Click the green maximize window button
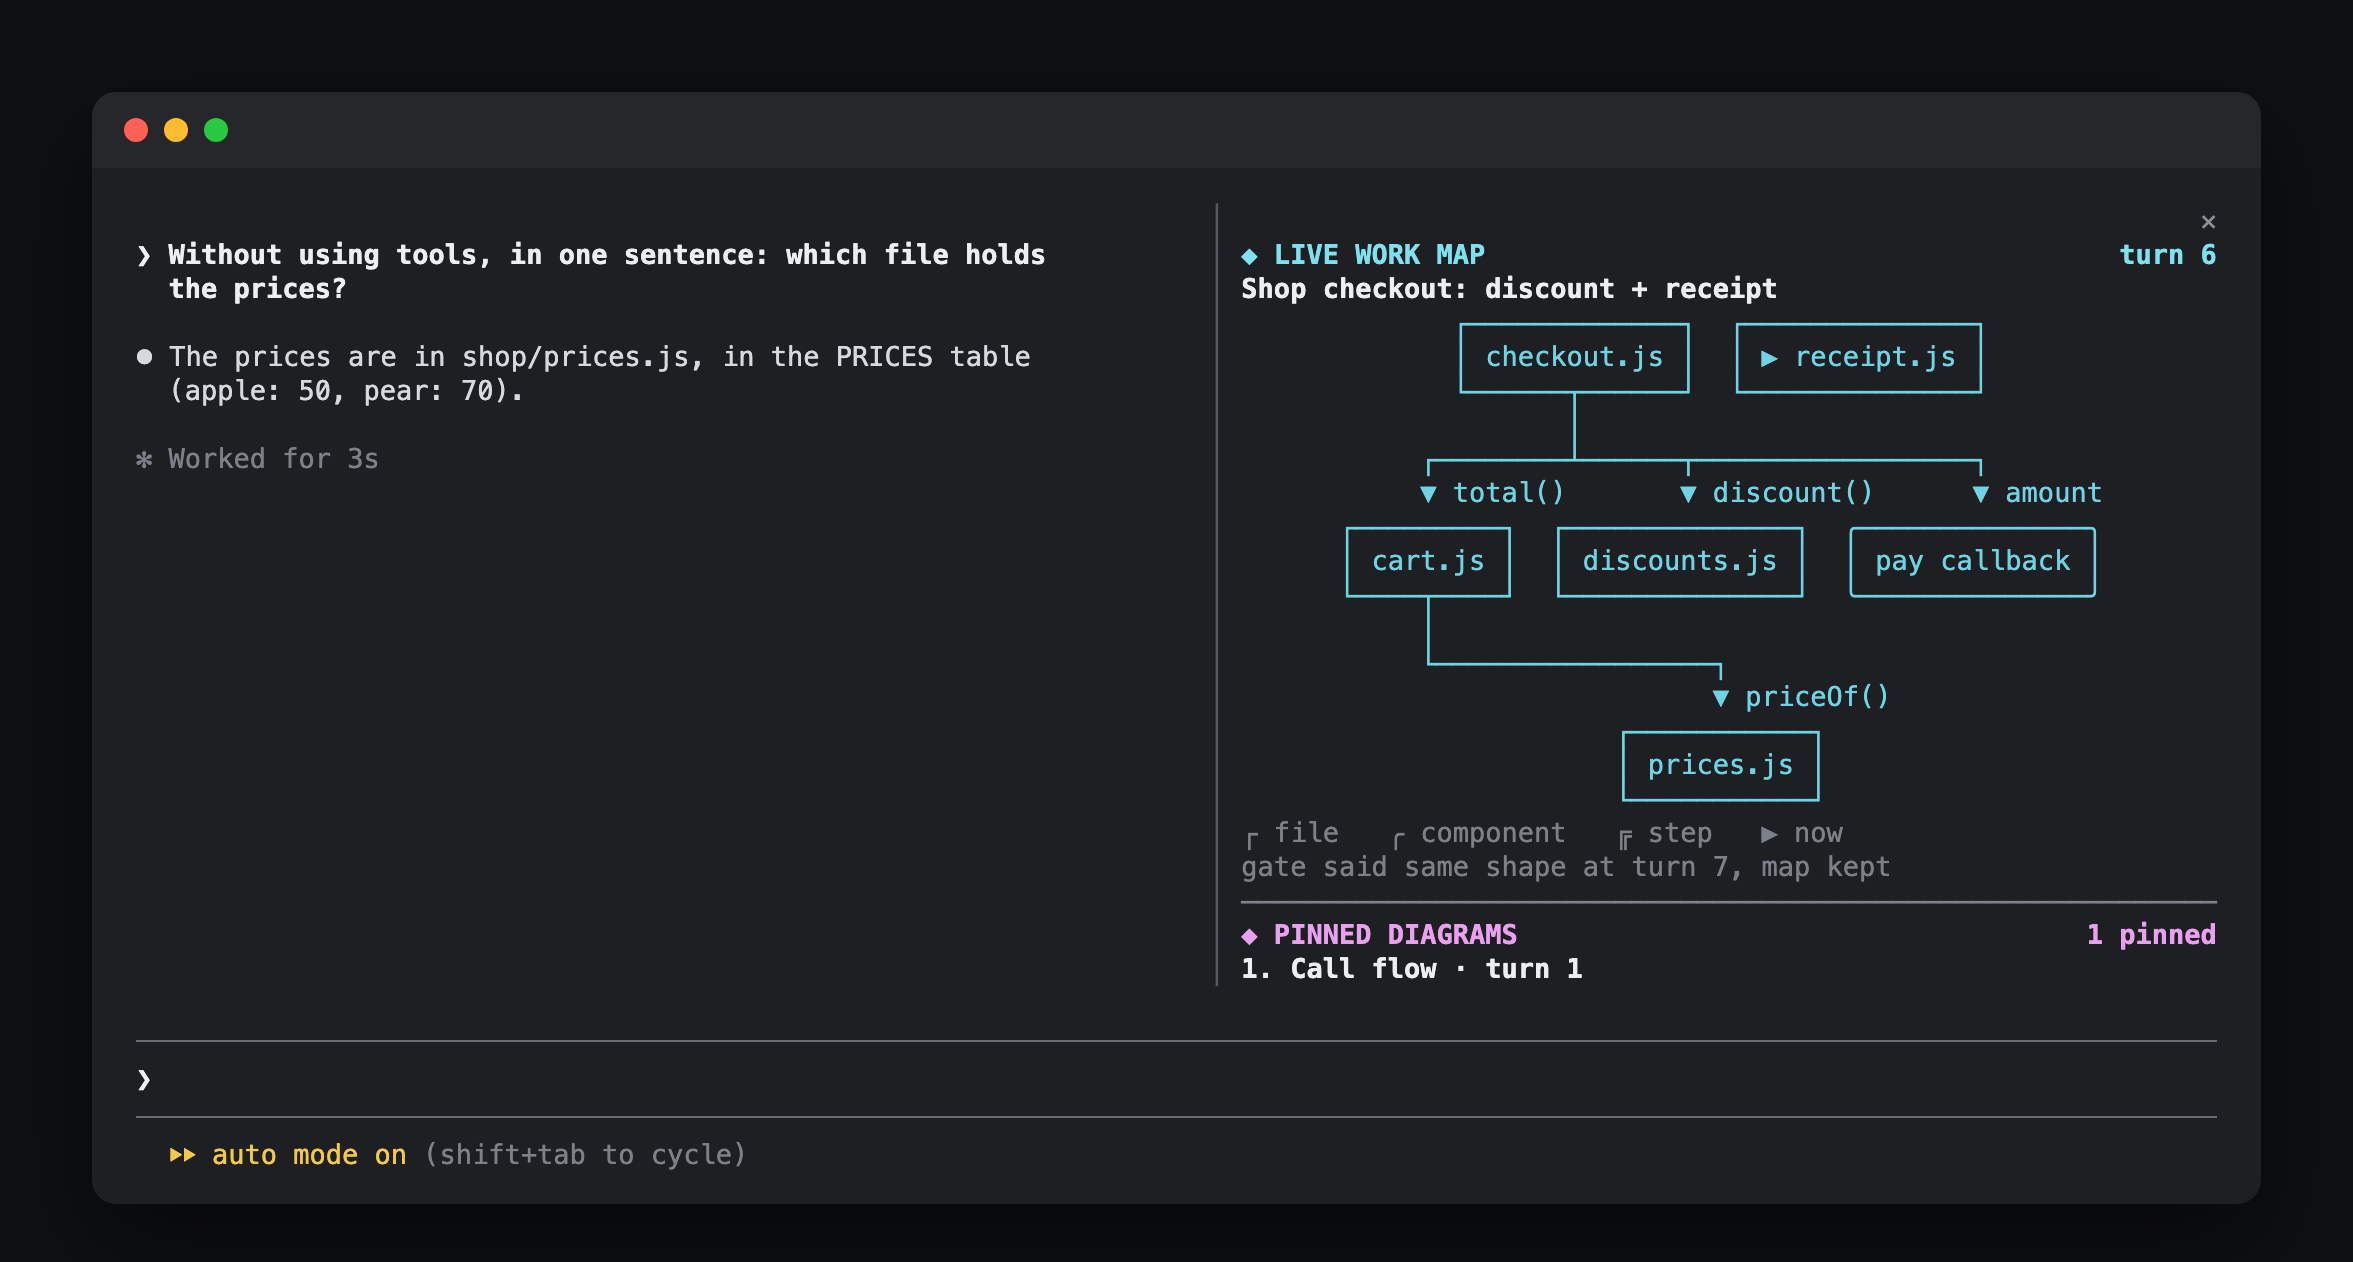2353x1262 pixels. tap(216, 130)
